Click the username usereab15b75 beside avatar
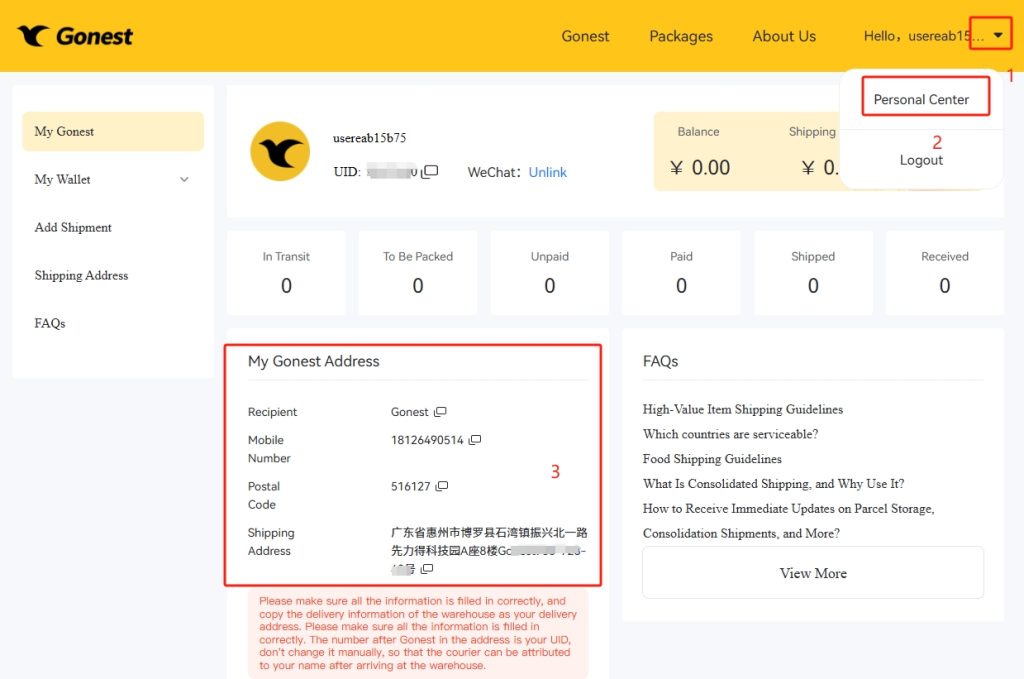 (370, 138)
